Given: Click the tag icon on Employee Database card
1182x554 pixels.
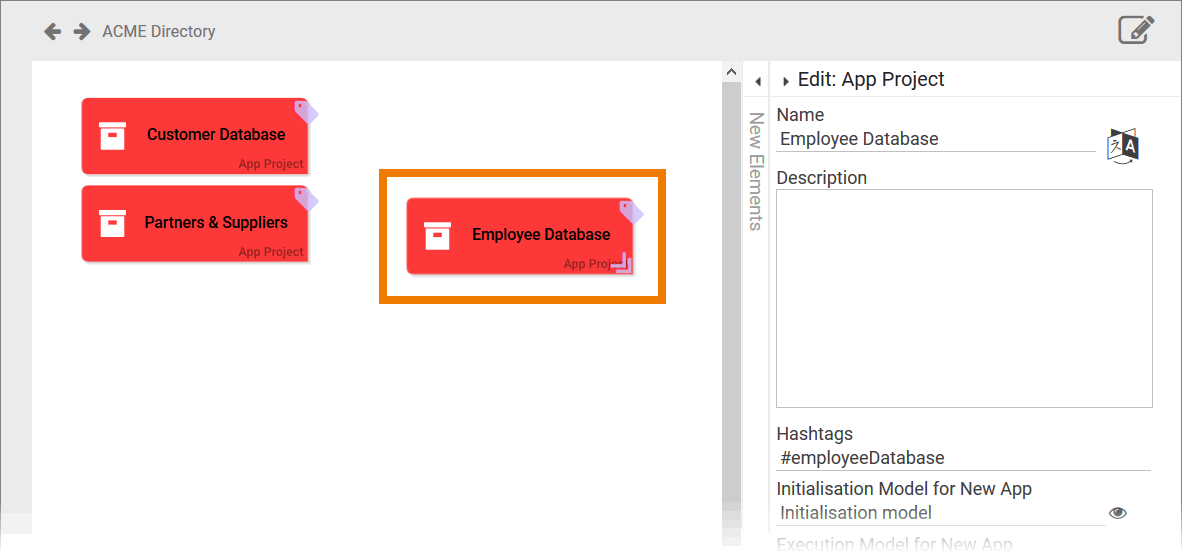Looking at the screenshot, I should pyautogui.click(x=631, y=211).
